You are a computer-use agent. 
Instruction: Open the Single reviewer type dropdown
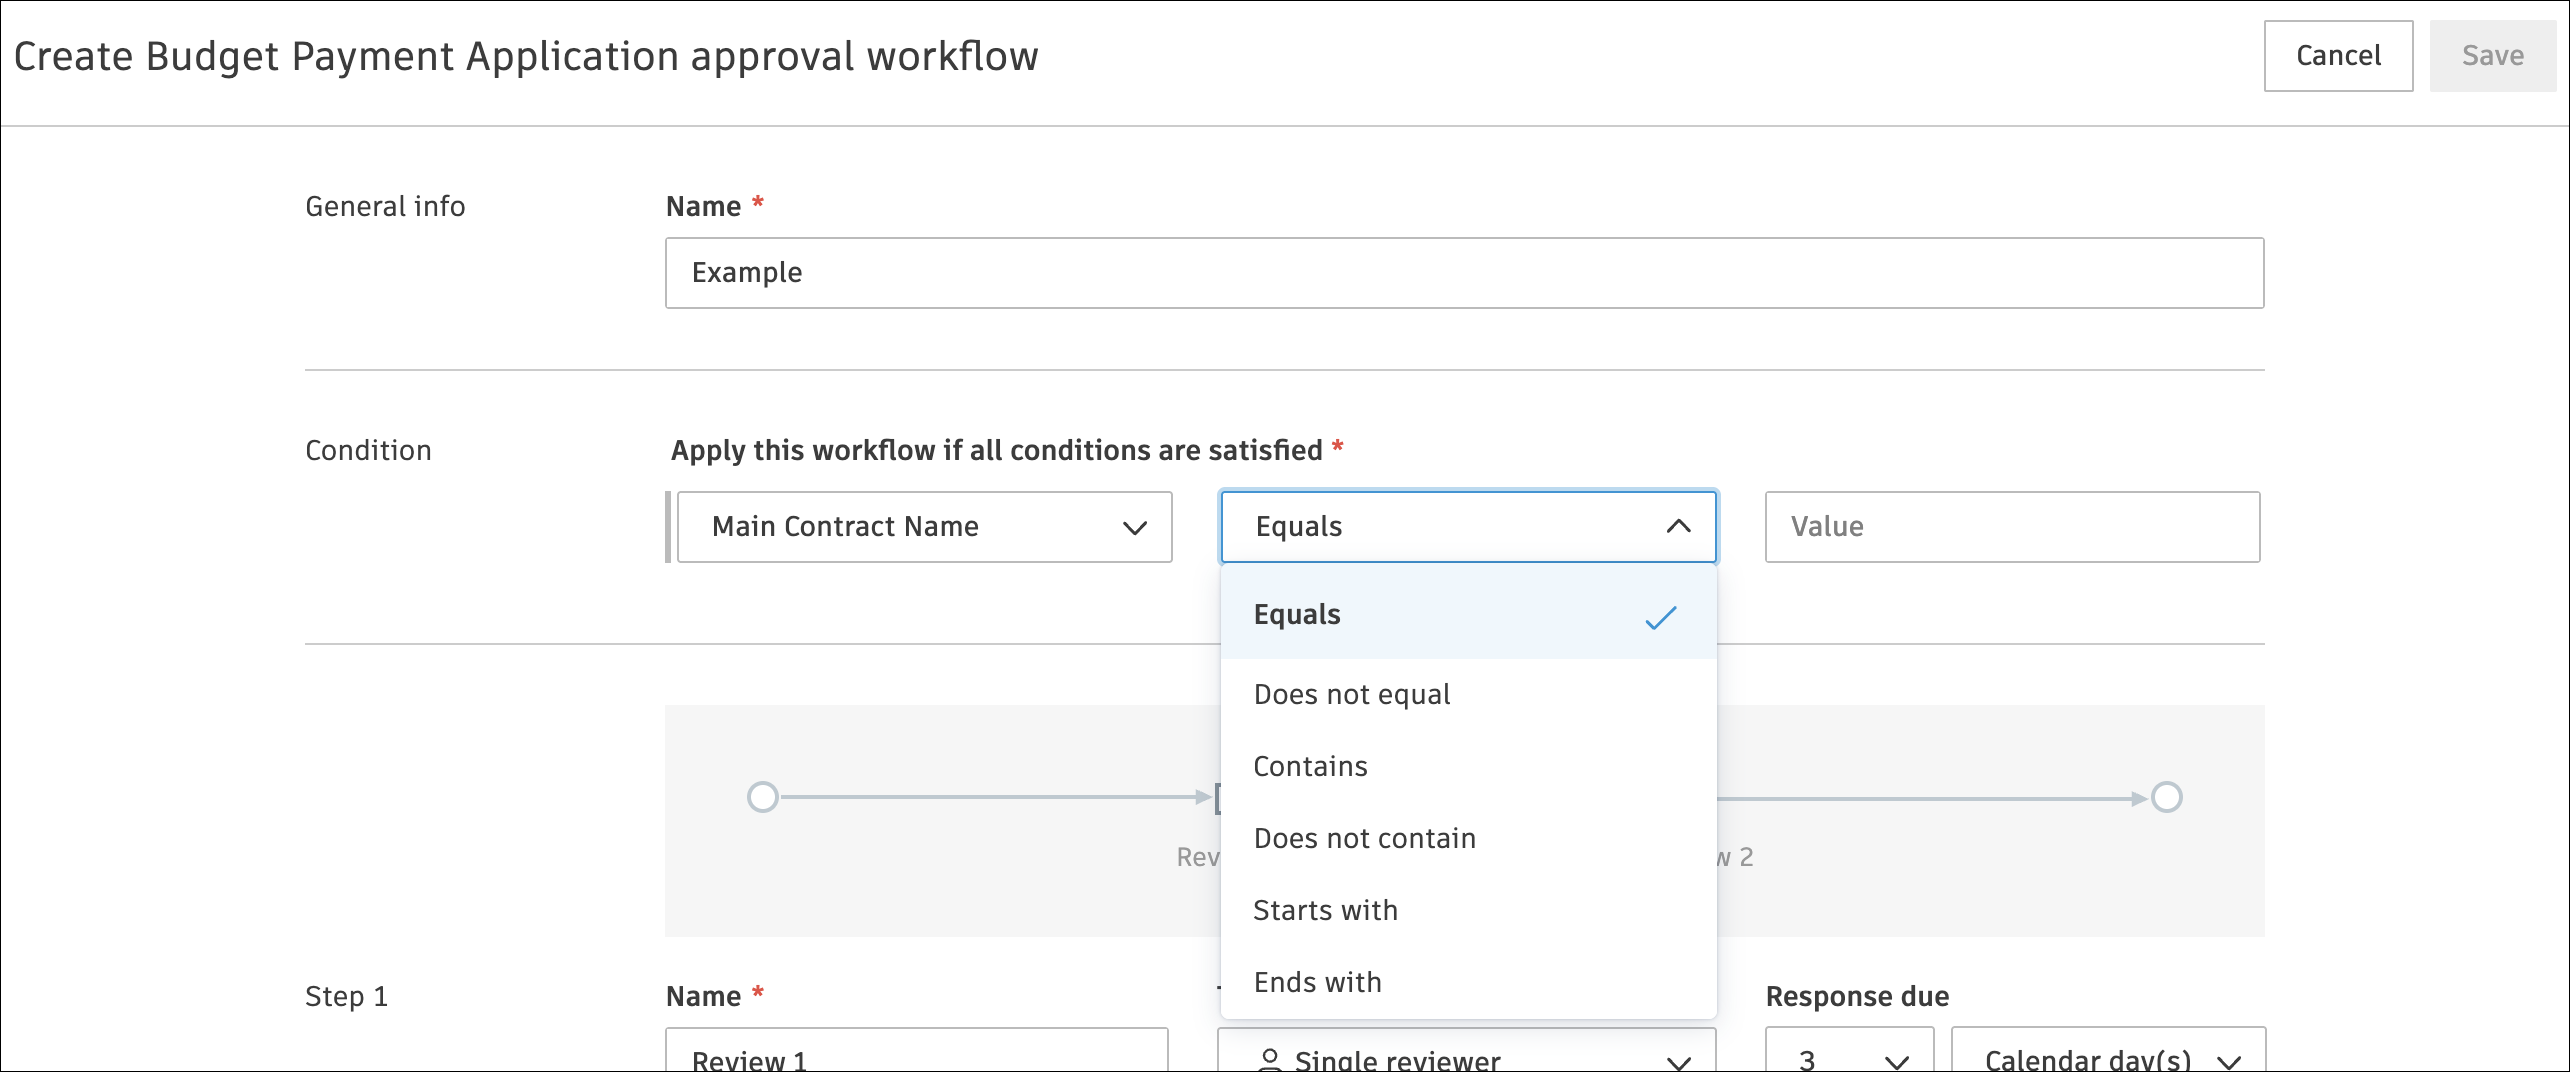tap(1466, 1058)
